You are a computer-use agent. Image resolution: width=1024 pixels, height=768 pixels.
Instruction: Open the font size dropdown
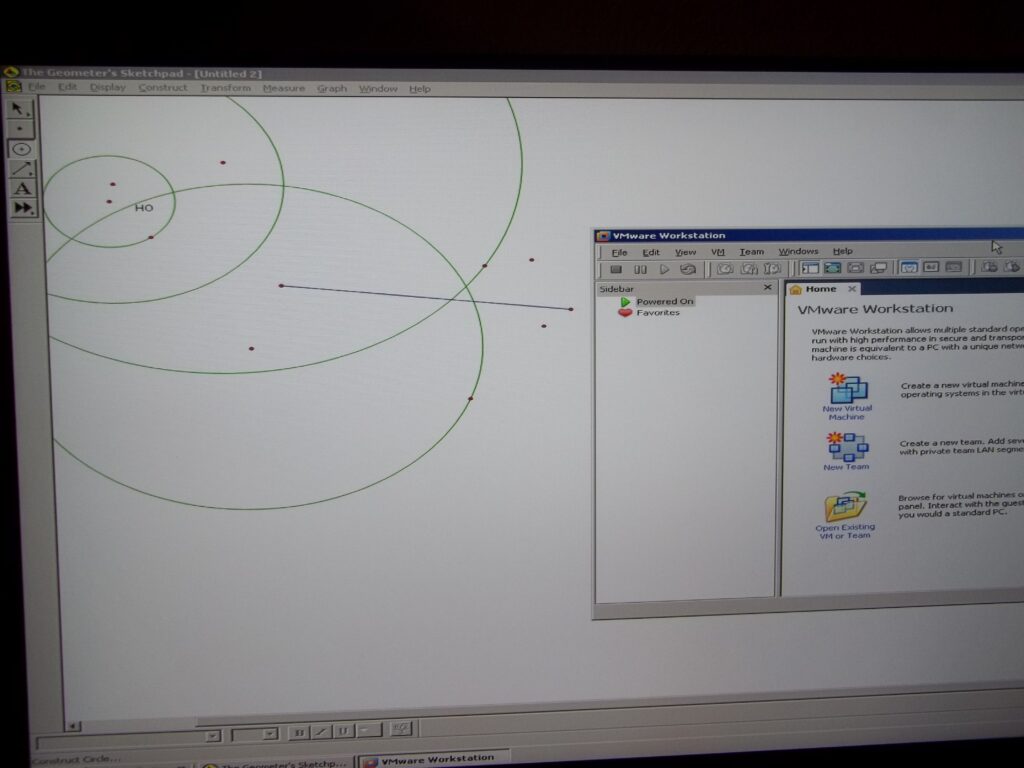click(269, 734)
